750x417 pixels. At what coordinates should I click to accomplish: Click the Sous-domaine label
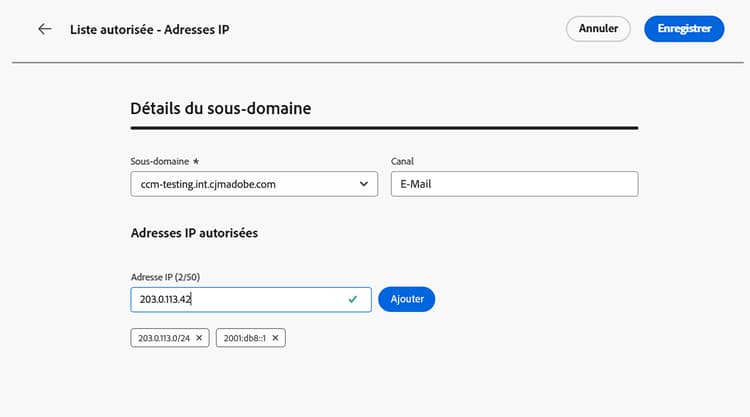[160, 161]
